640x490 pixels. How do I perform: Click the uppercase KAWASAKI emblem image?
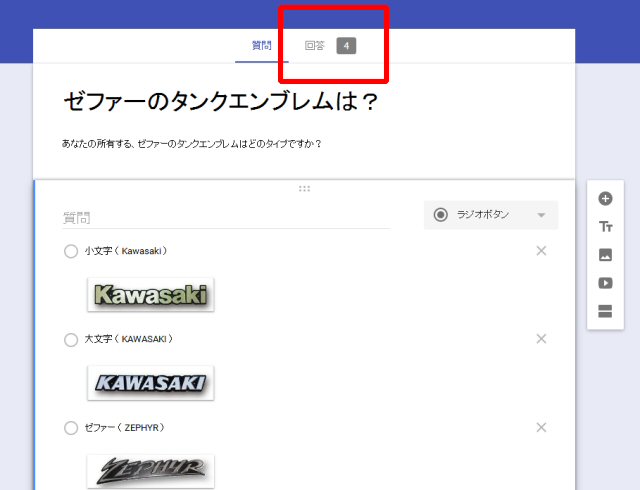click(x=151, y=383)
